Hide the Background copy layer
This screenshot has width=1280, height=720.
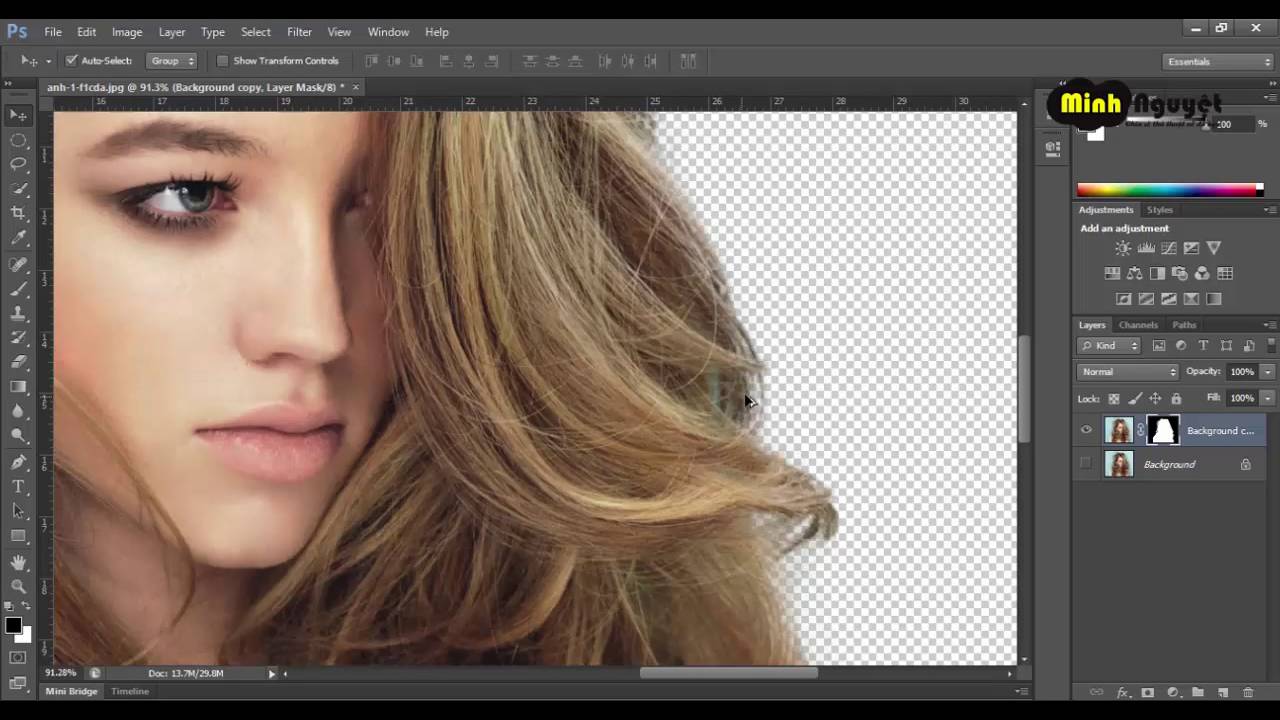click(1086, 431)
